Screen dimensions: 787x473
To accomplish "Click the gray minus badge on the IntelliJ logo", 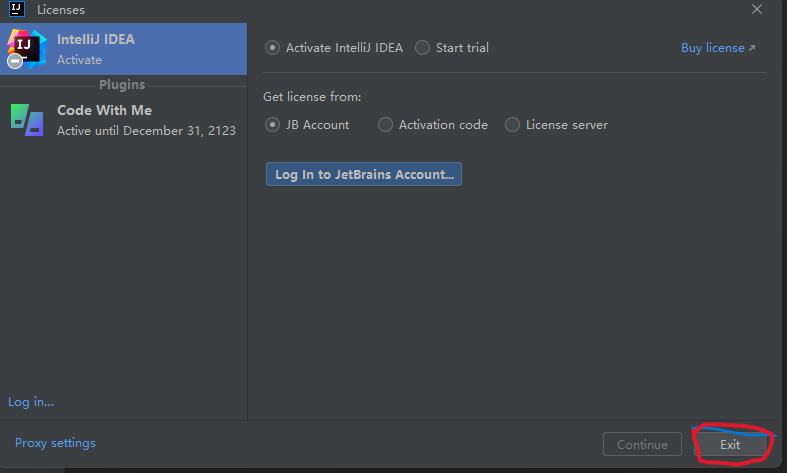I will (15, 61).
